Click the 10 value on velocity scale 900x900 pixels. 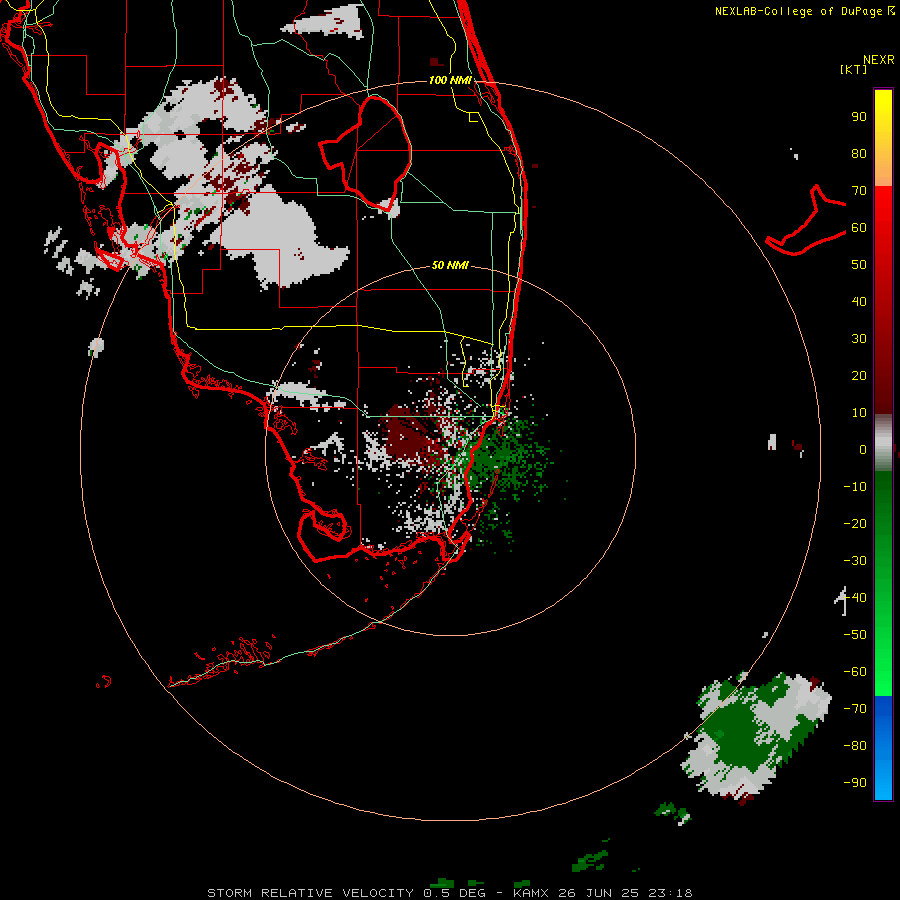(x=859, y=413)
